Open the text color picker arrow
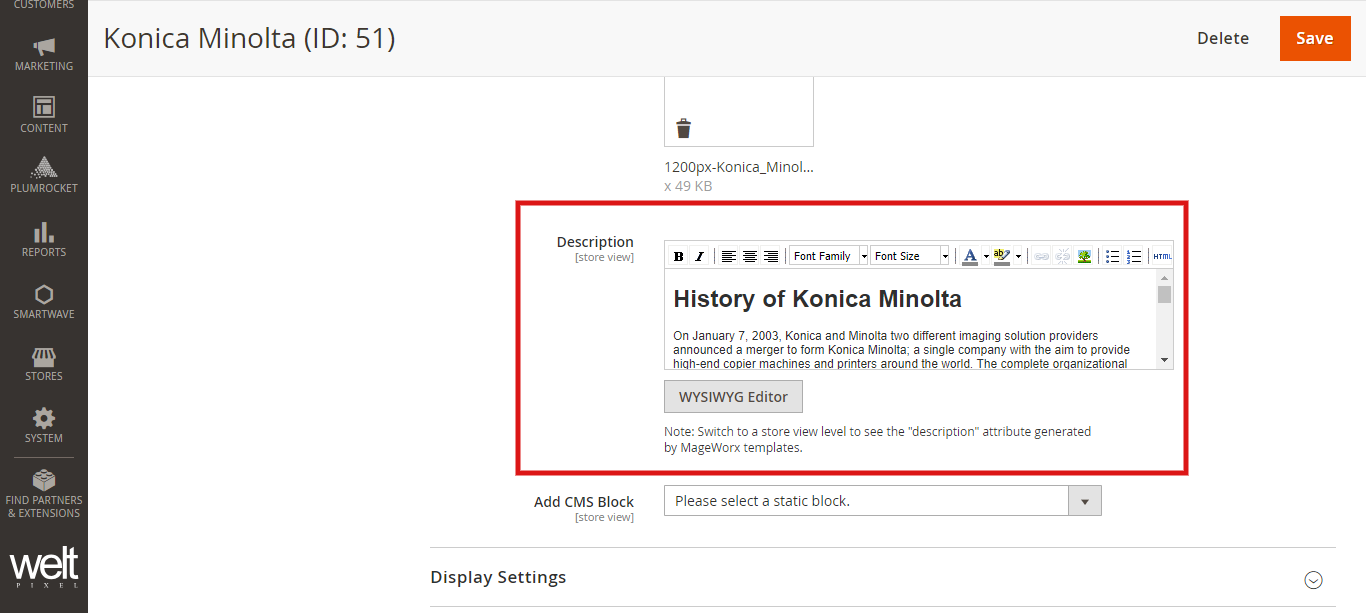 click(986, 257)
